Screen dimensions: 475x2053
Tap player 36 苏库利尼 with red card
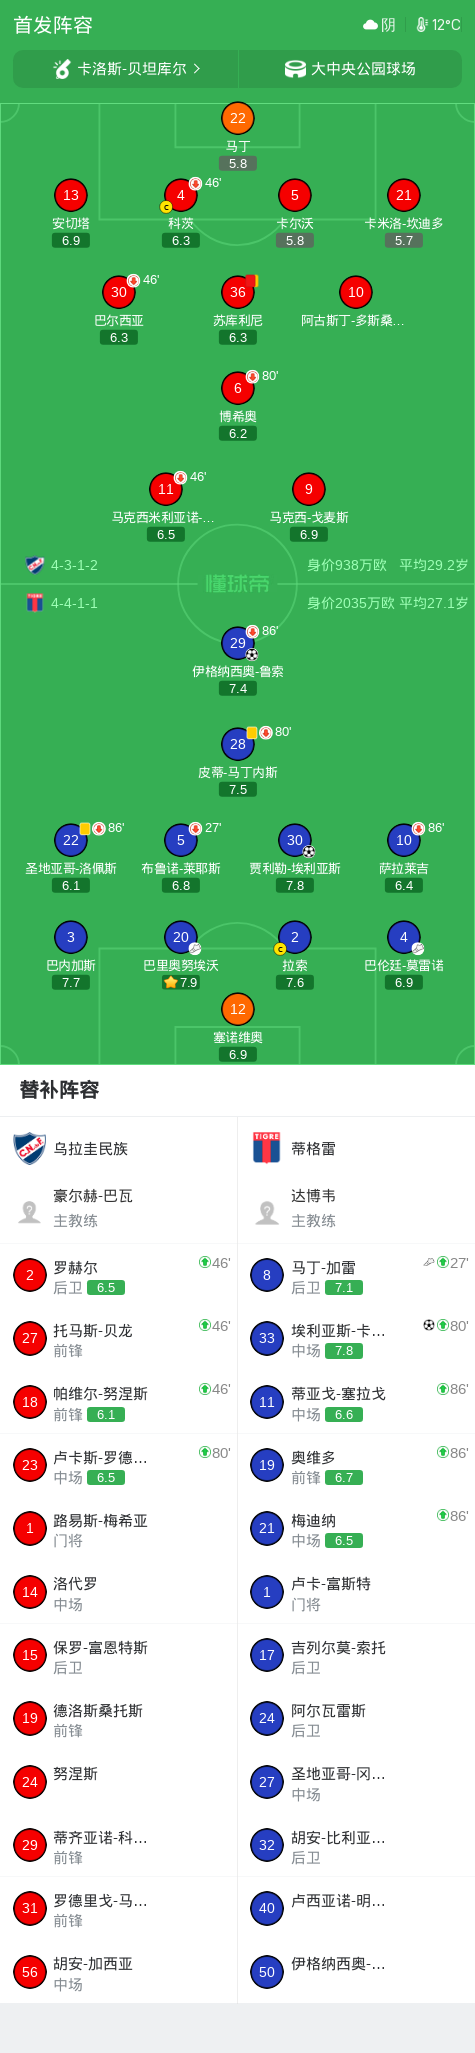coord(237,292)
